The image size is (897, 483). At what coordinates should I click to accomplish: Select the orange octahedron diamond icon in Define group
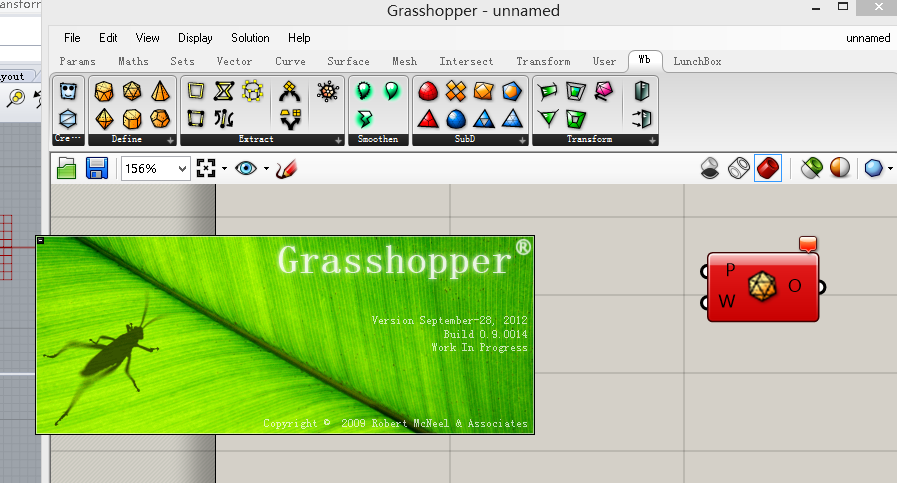click(x=104, y=119)
